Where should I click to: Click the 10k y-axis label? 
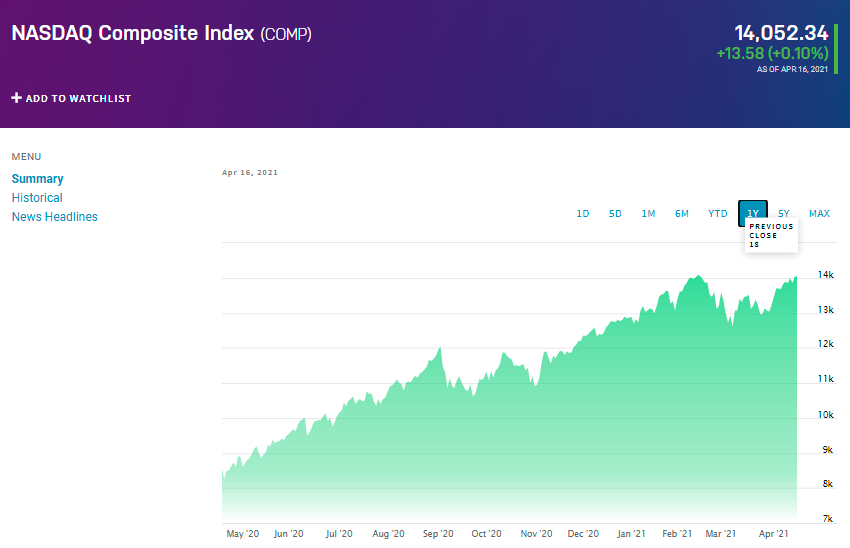pyautogui.click(x=826, y=415)
